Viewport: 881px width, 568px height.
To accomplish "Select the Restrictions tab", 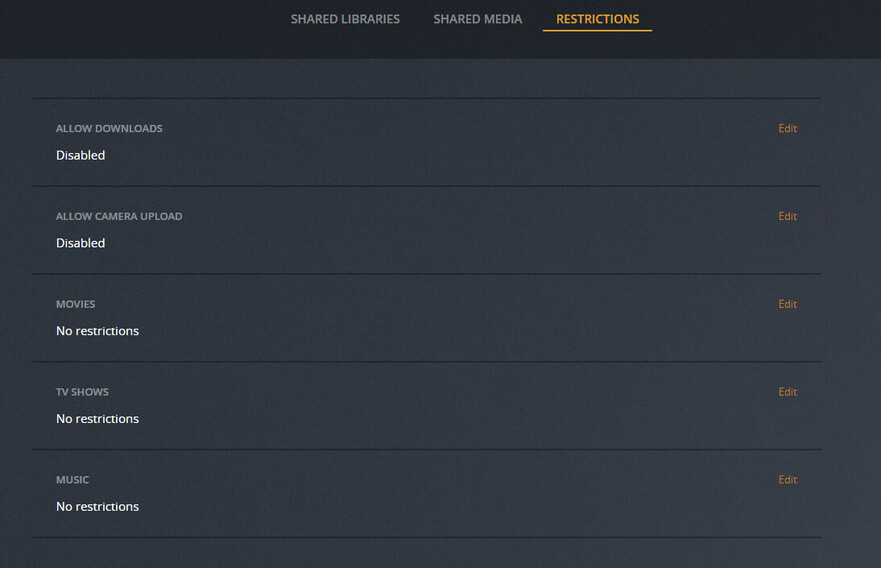I will point(597,19).
